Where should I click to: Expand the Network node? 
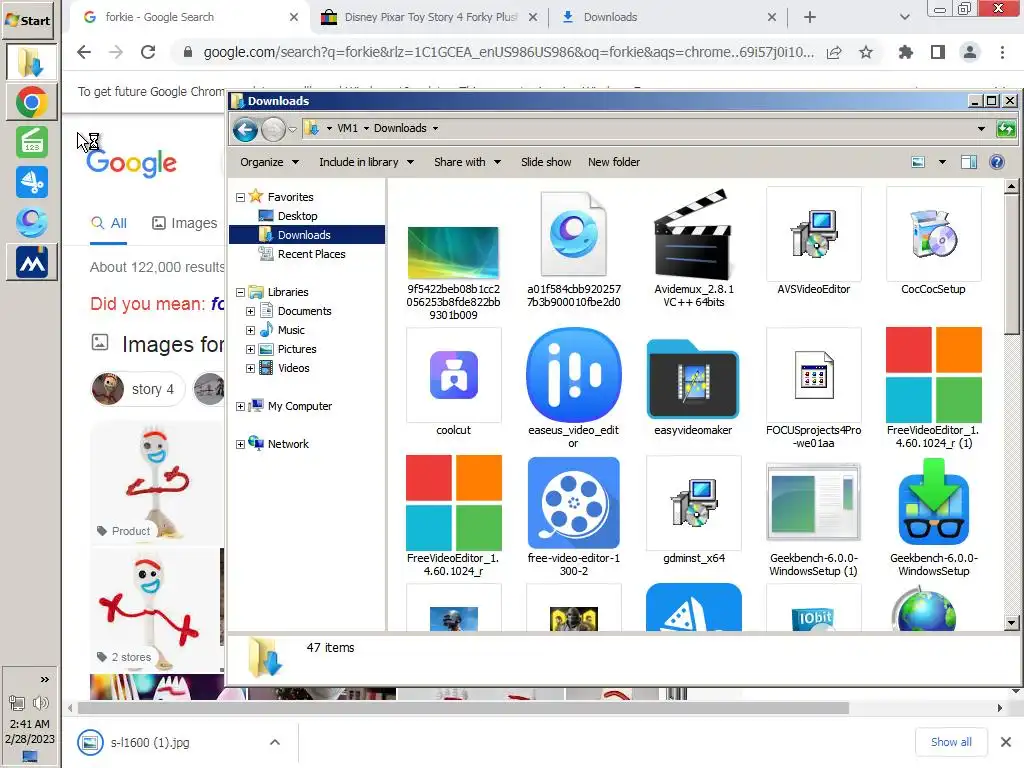point(240,444)
